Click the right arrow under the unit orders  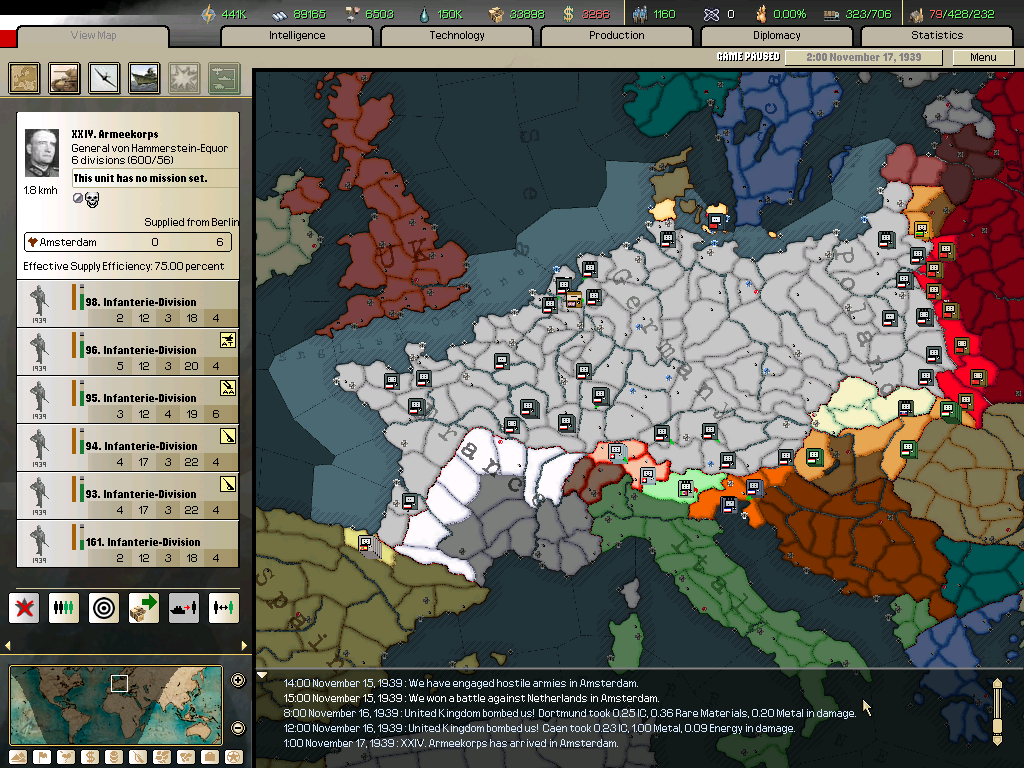[x=244, y=645]
